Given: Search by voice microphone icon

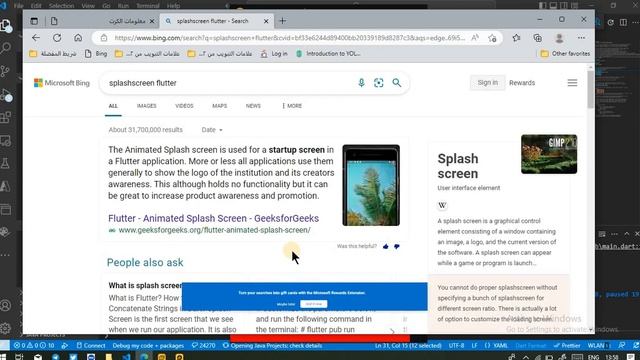Looking at the screenshot, I should [361, 83].
